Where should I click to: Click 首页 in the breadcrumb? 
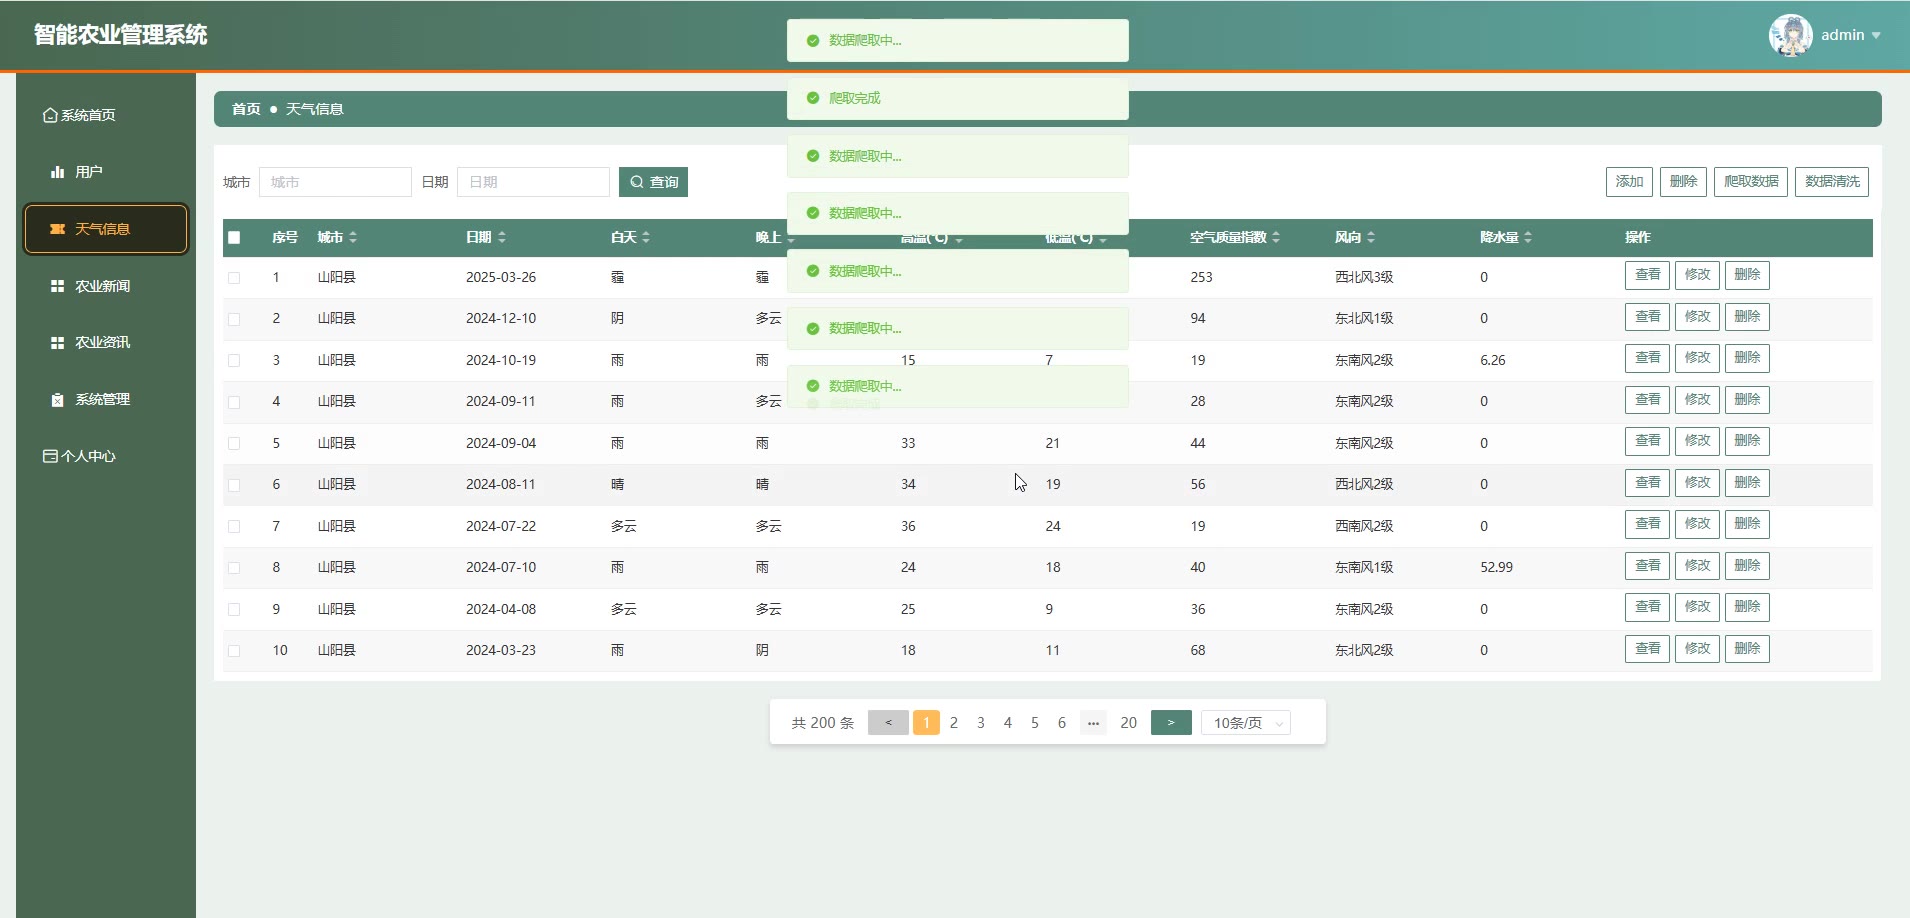click(x=246, y=109)
